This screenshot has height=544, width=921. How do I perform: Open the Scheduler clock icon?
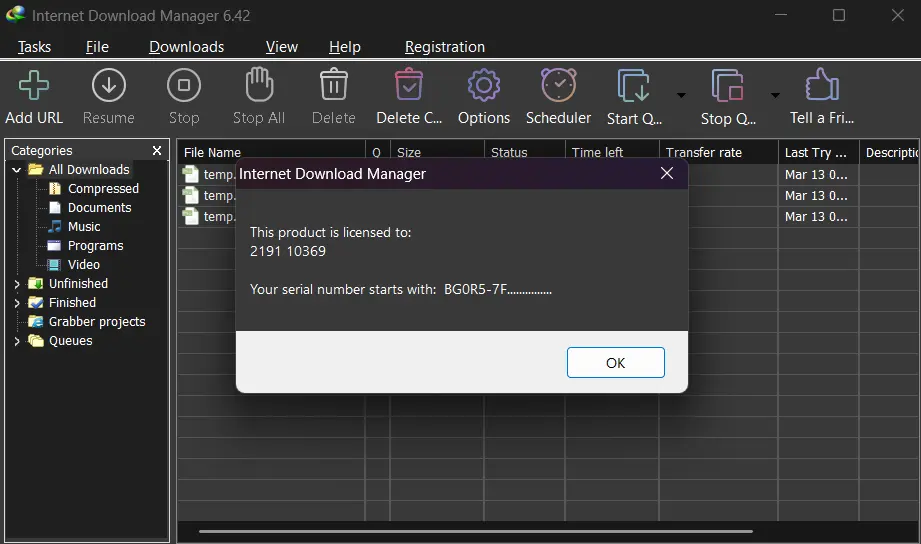pos(559,85)
